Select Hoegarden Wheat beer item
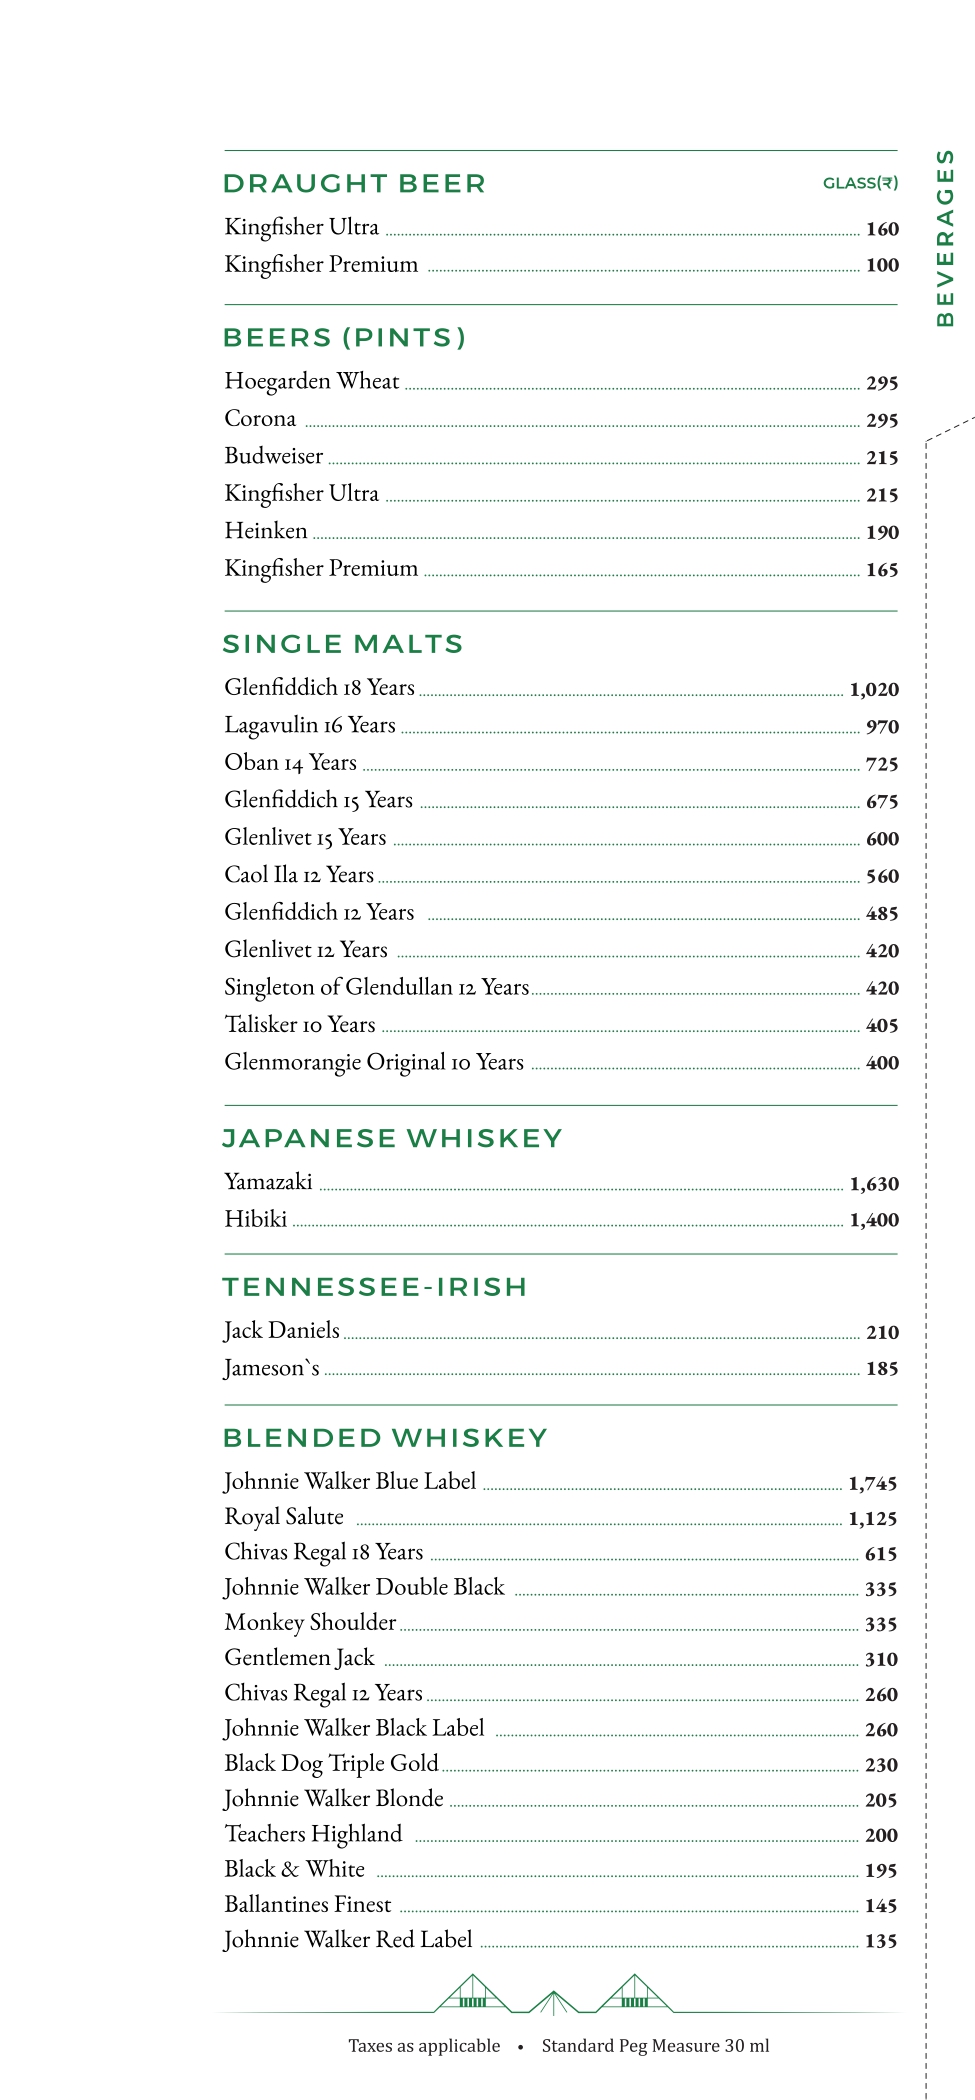Viewport: 975px width, 2100px height. pos(312,381)
